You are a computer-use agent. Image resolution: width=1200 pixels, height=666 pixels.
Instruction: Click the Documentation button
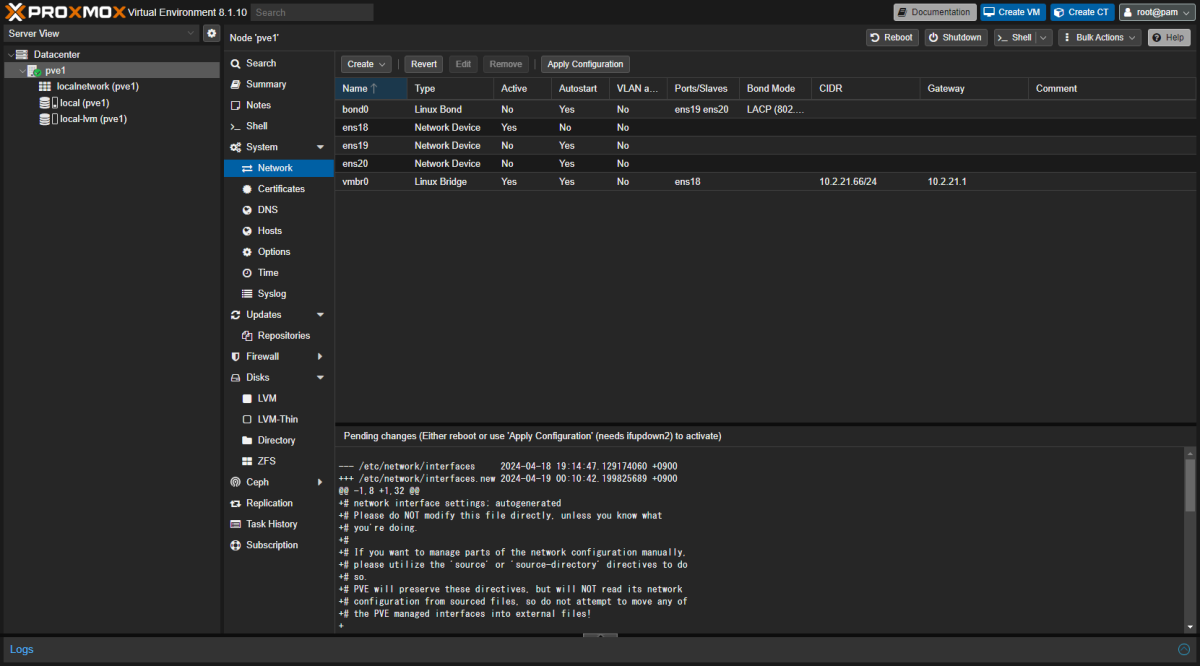(x=935, y=12)
